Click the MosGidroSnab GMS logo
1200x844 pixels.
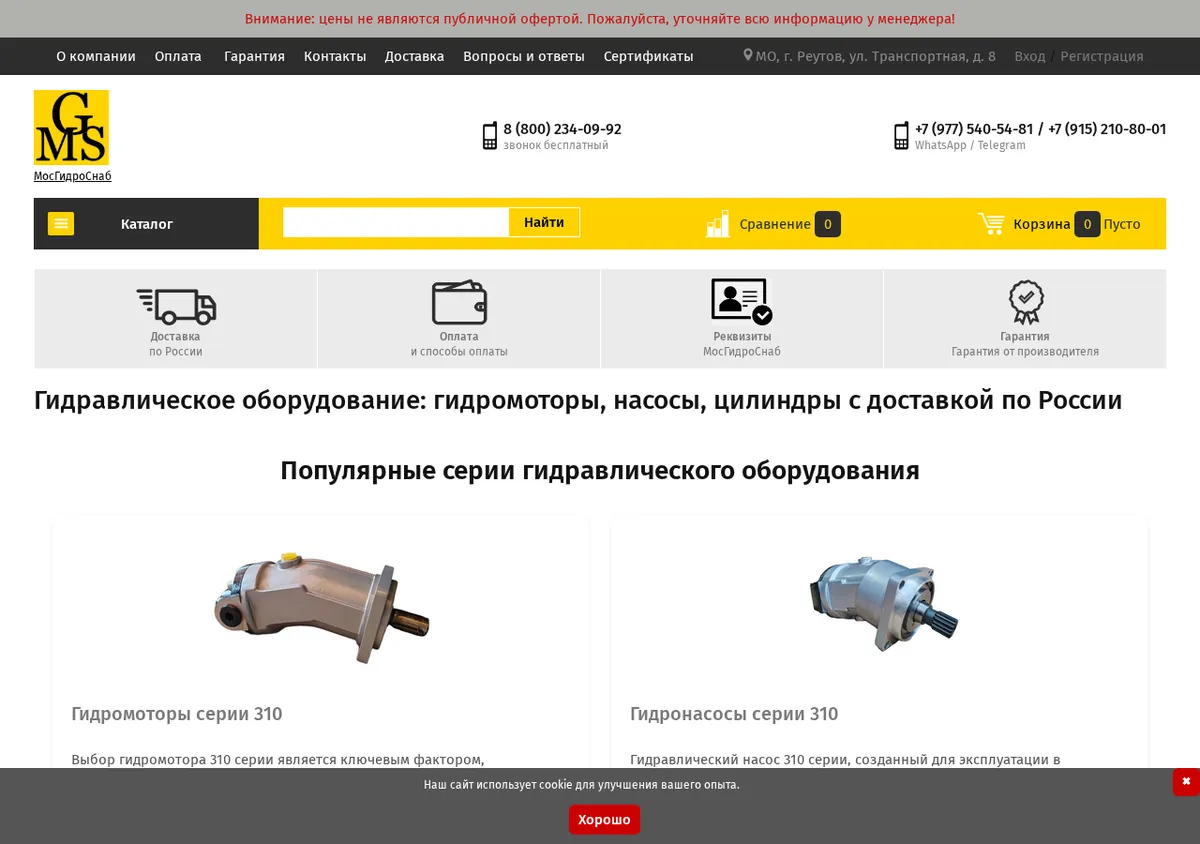[x=71, y=128]
